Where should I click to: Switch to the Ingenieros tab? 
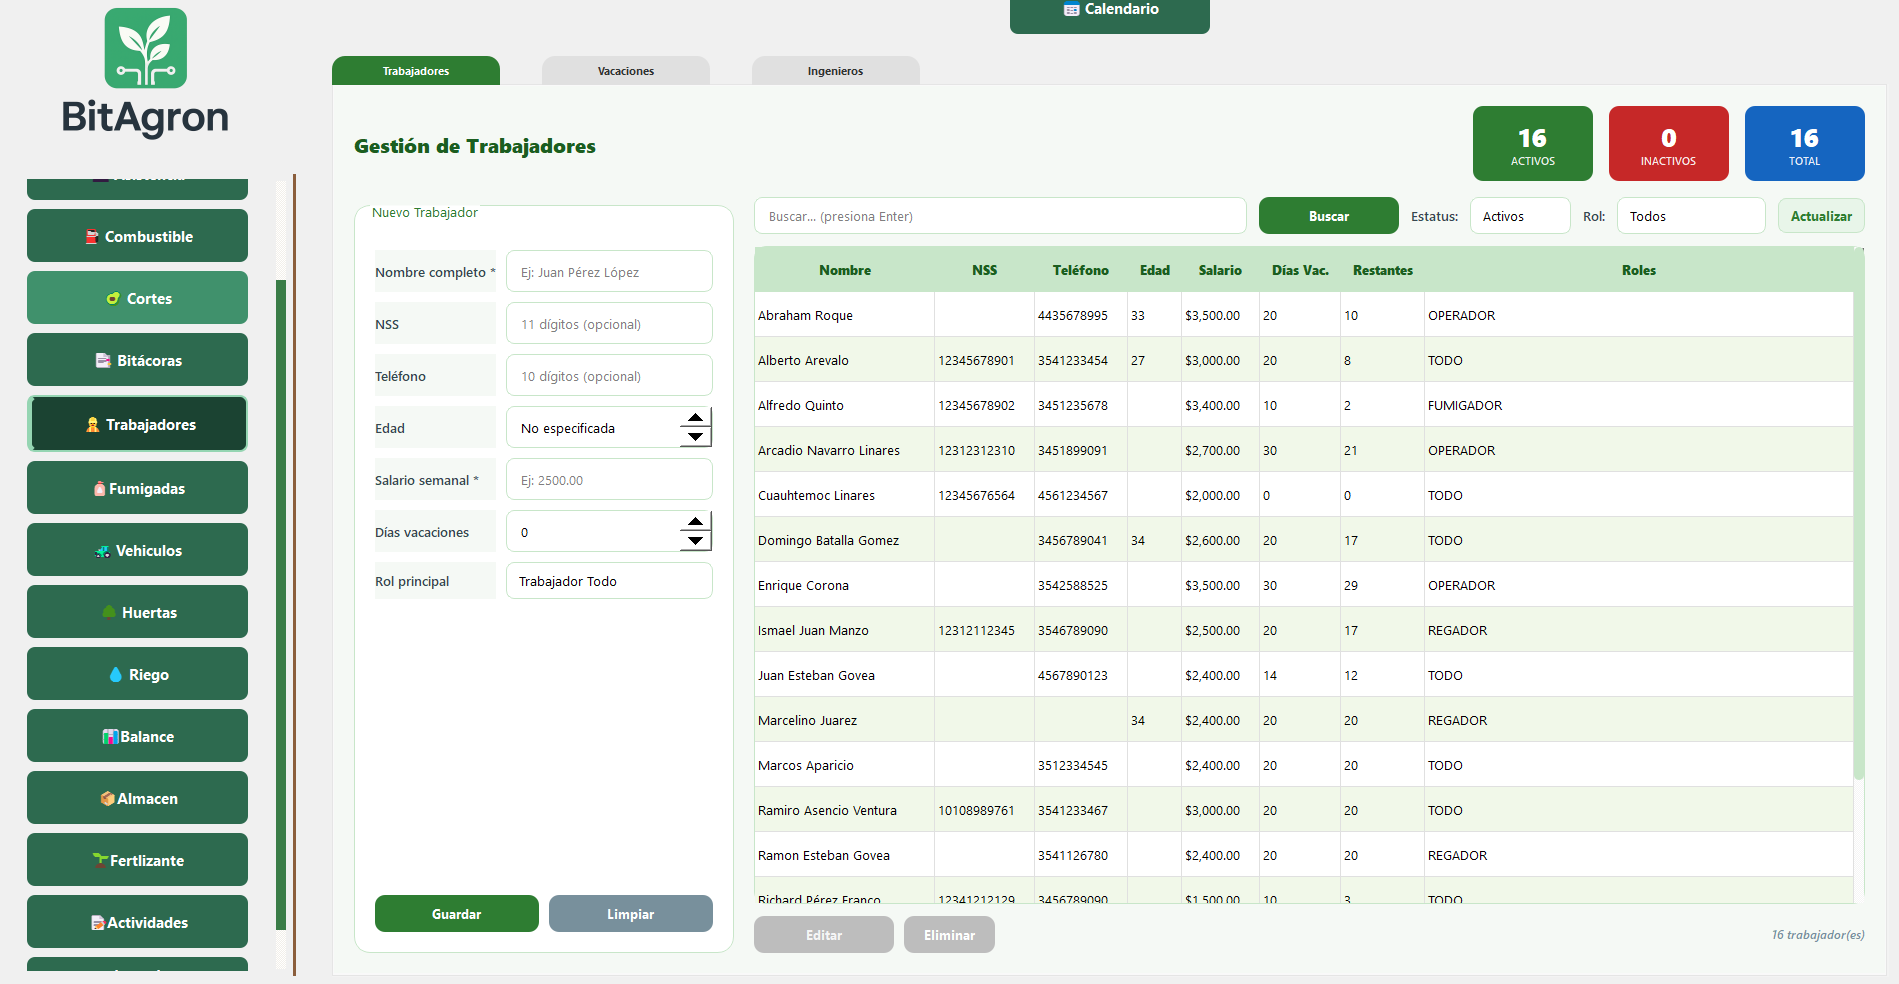(x=836, y=71)
